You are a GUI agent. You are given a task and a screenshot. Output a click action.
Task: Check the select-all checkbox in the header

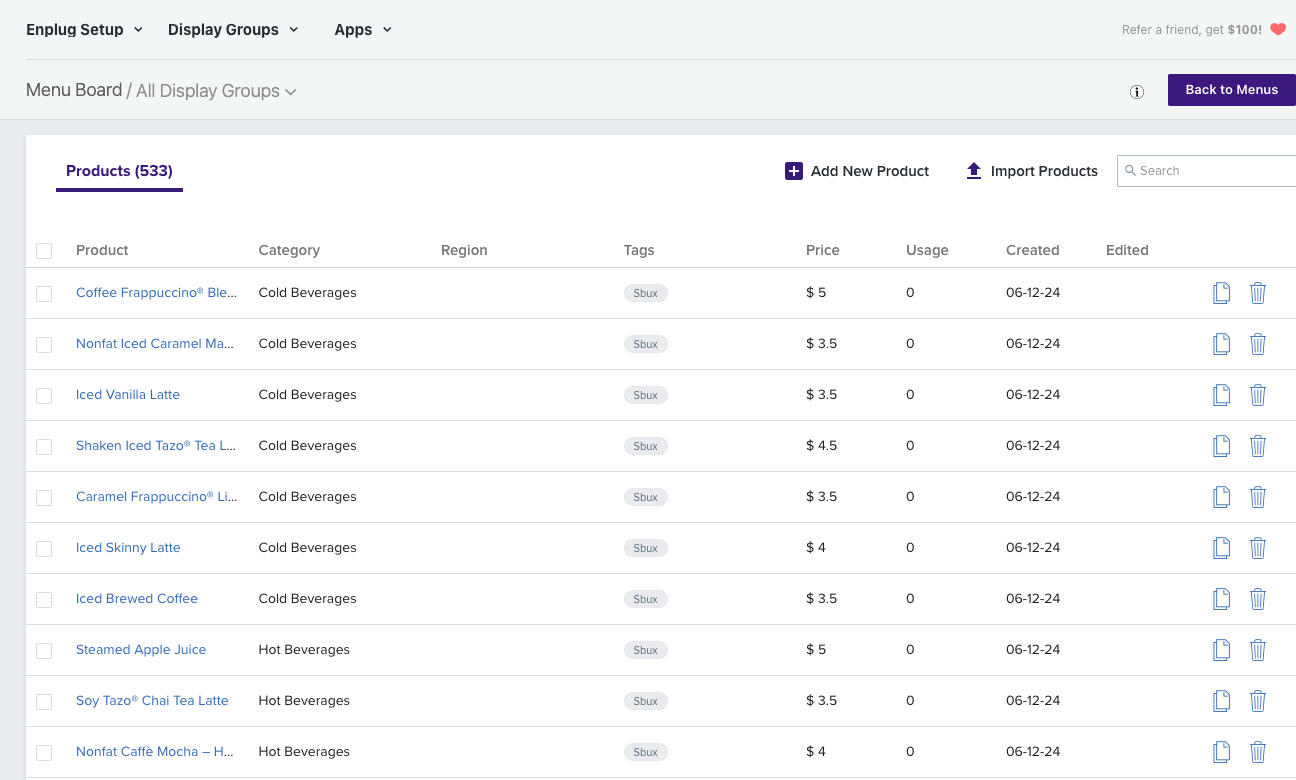point(44,250)
